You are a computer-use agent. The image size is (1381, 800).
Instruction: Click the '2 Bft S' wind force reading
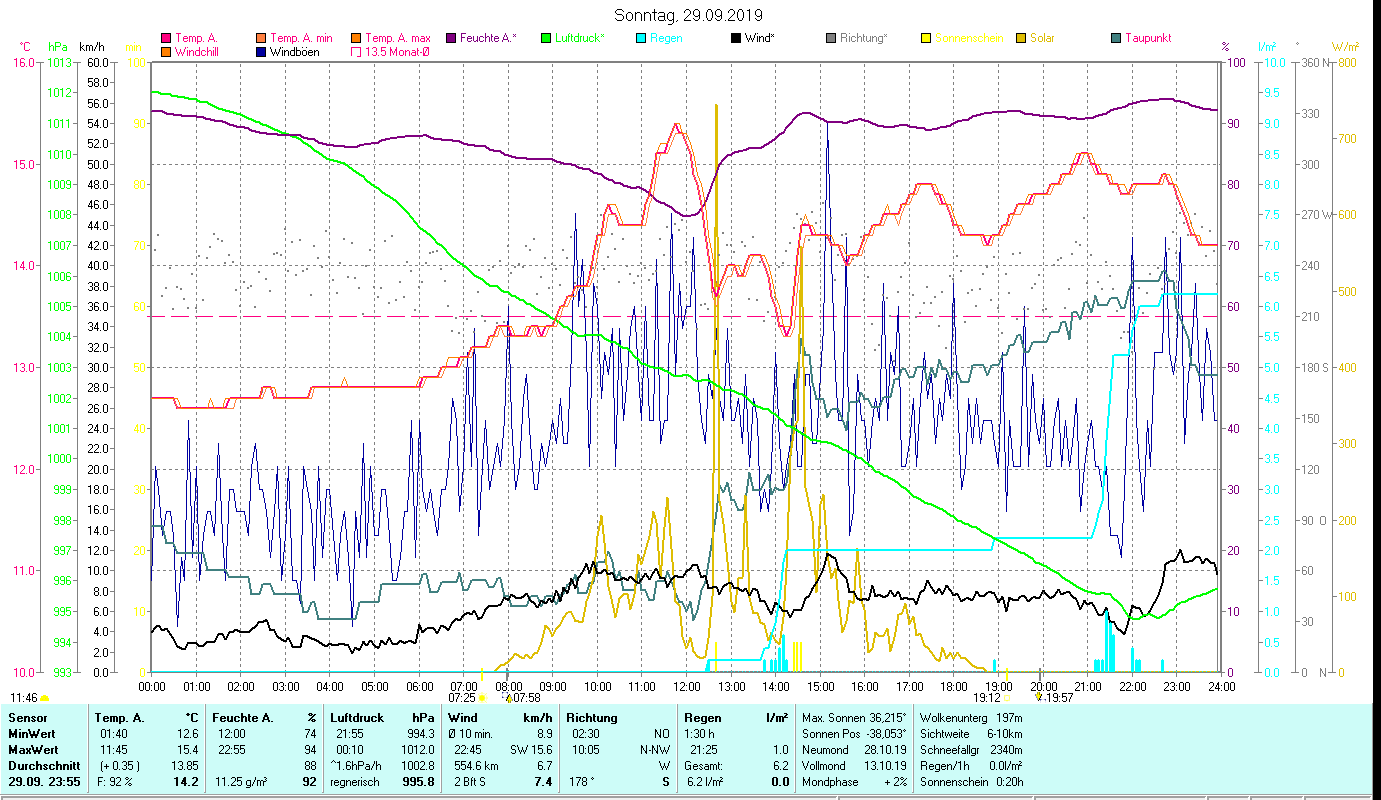point(468,782)
